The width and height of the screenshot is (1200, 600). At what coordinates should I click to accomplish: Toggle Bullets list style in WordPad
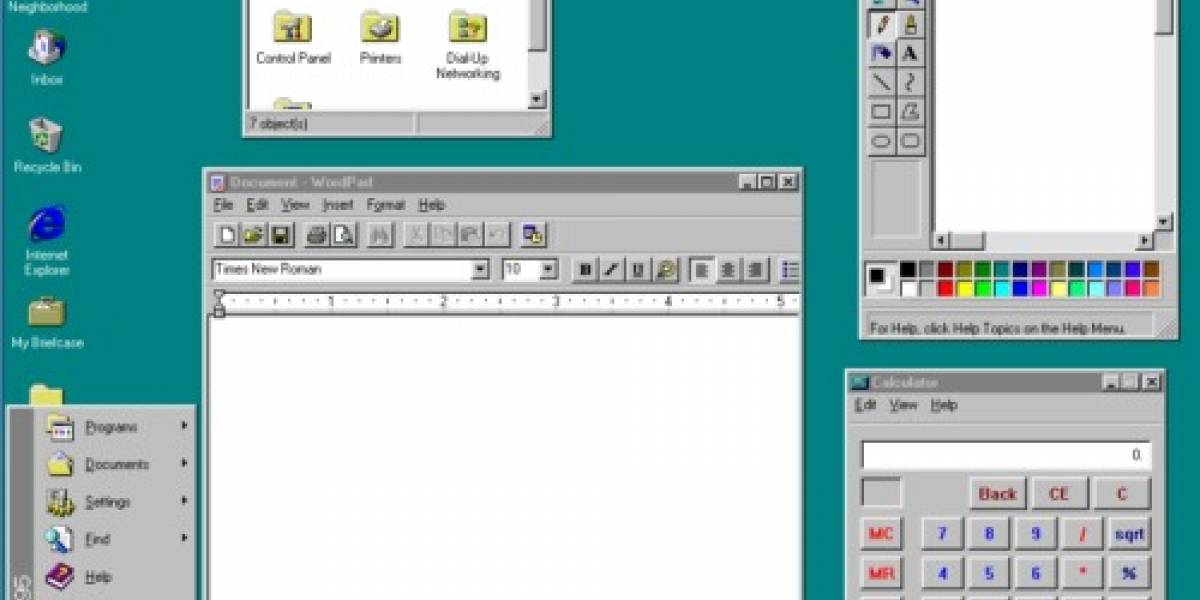coord(790,269)
